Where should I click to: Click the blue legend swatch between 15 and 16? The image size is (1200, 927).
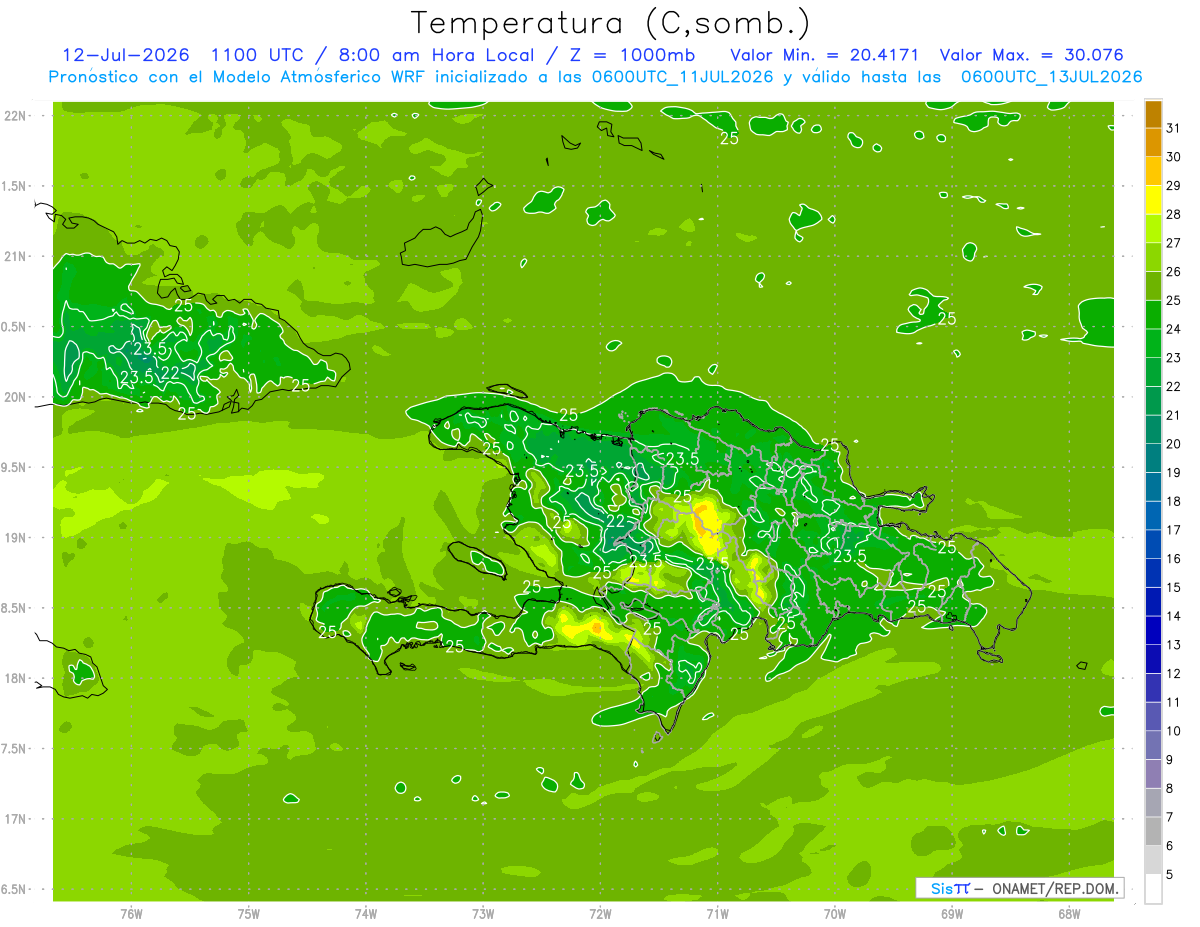coord(1153,573)
